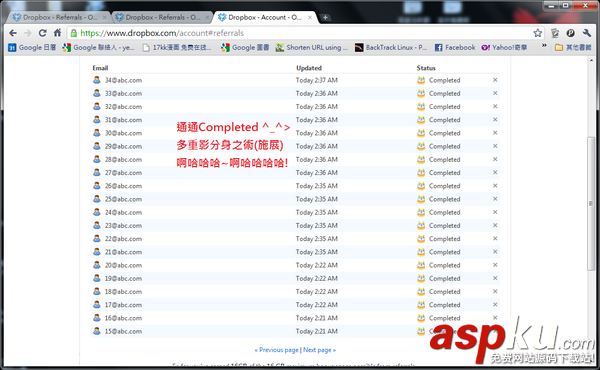Click the Completed status icon for 31@abc.com
This screenshot has height=370, width=600.
421,120
